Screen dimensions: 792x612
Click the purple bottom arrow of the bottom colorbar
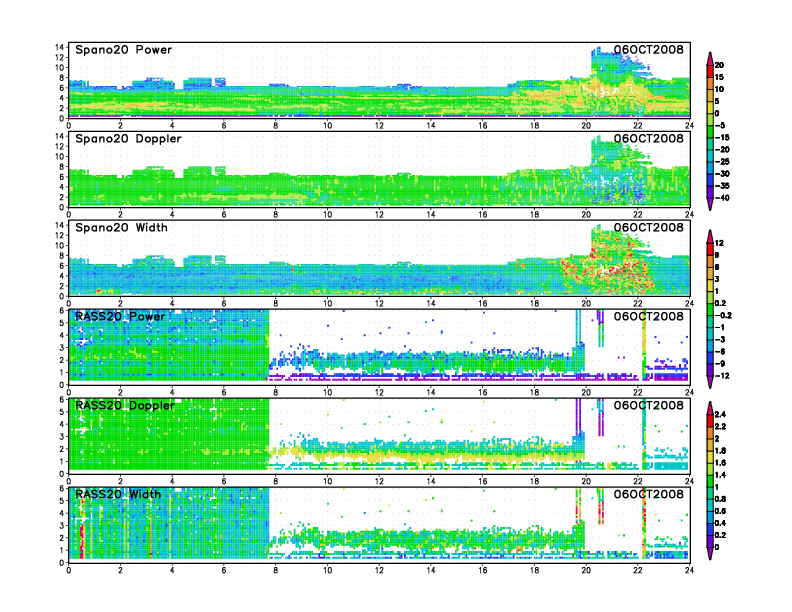pos(710,554)
